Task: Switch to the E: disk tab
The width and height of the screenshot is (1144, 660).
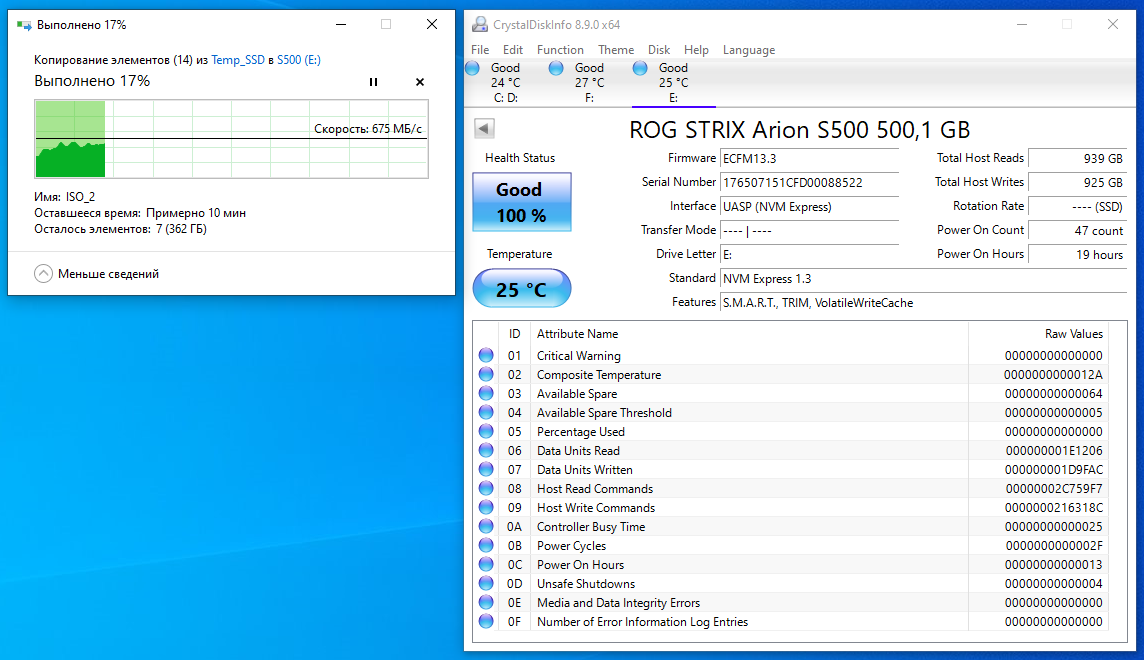Action: [x=673, y=82]
